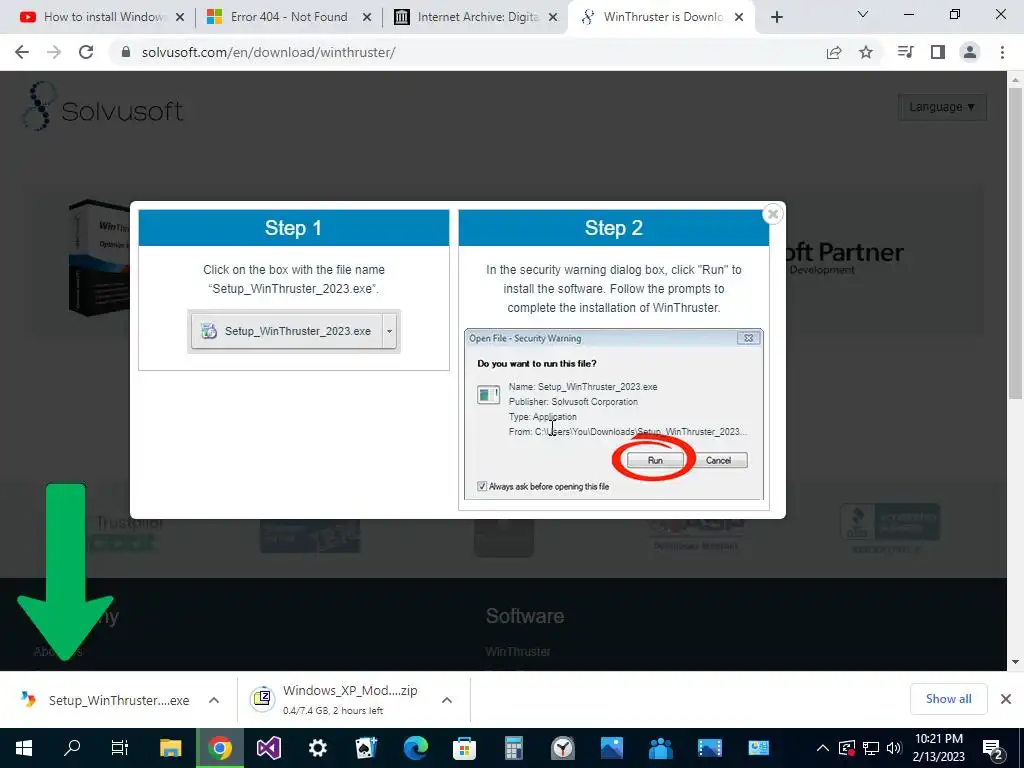
Task: Close the Internet Archive tab
Action: [553, 18]
